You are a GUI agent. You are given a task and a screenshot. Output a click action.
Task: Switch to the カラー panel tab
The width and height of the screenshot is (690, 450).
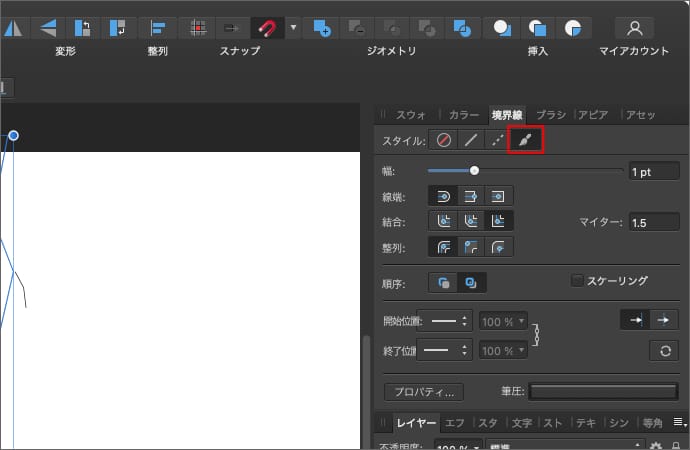click(x=463, y=115)
